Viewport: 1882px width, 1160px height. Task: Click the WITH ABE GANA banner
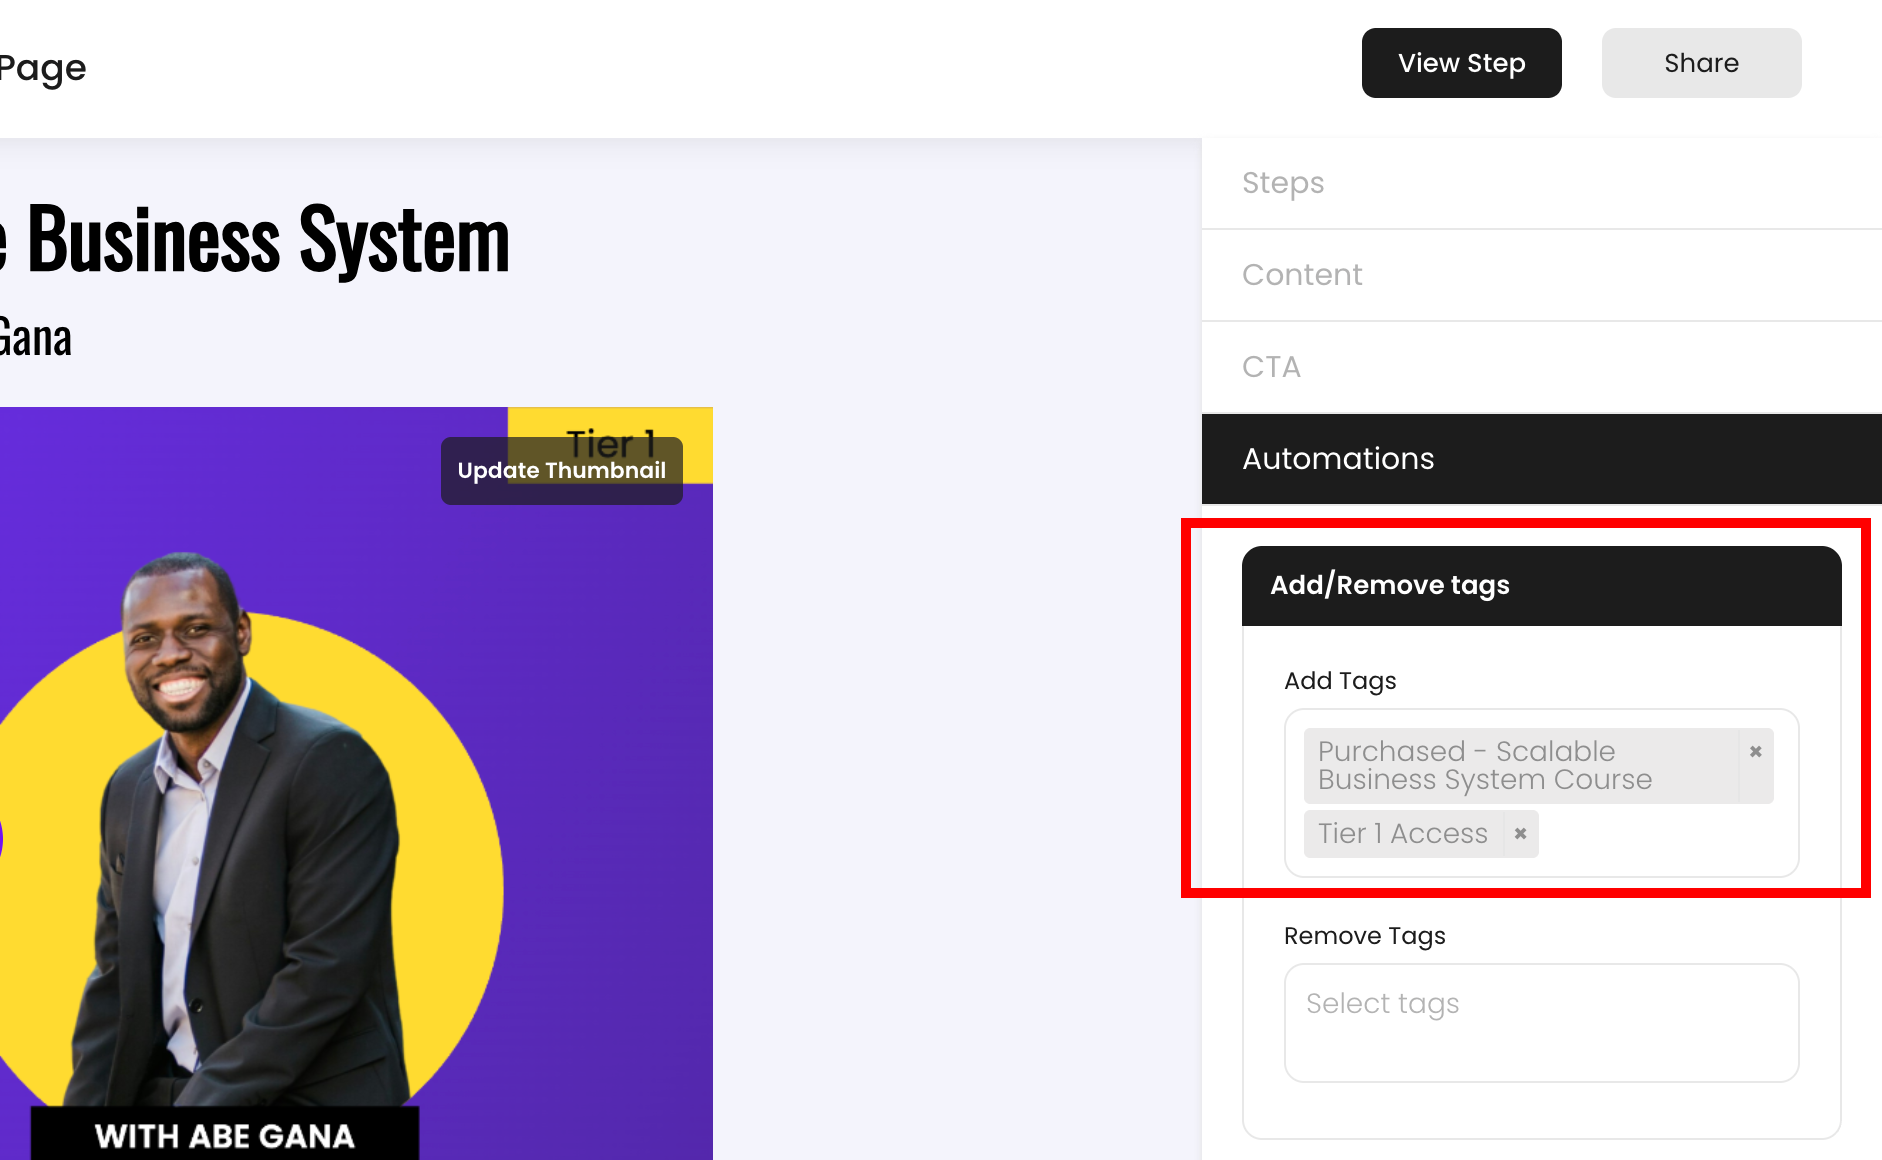pos(225,1136)
